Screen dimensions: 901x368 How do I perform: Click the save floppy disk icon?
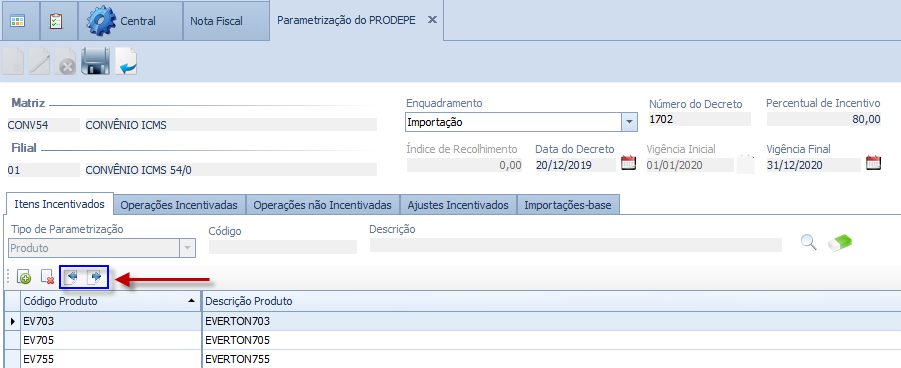(x=95, y=61)
